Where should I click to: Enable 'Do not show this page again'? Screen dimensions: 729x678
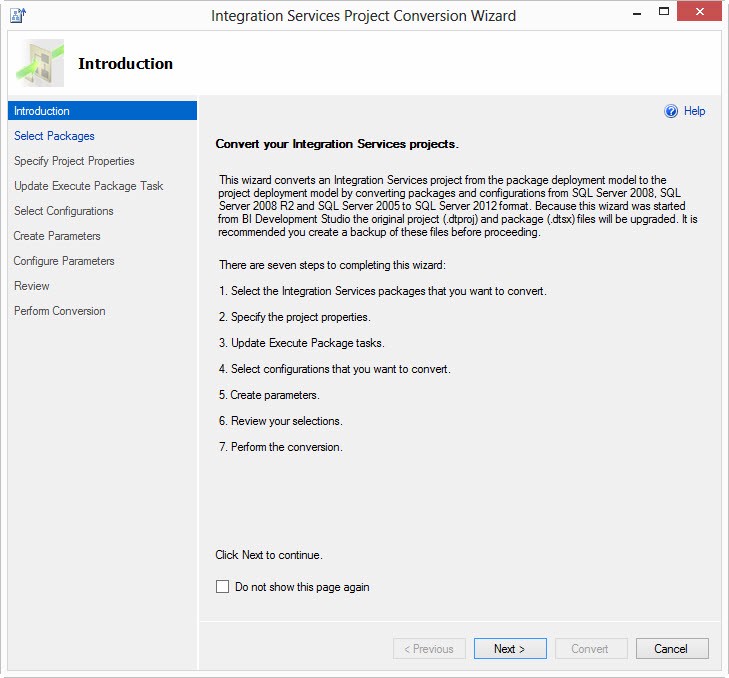[x=223, y=587]
